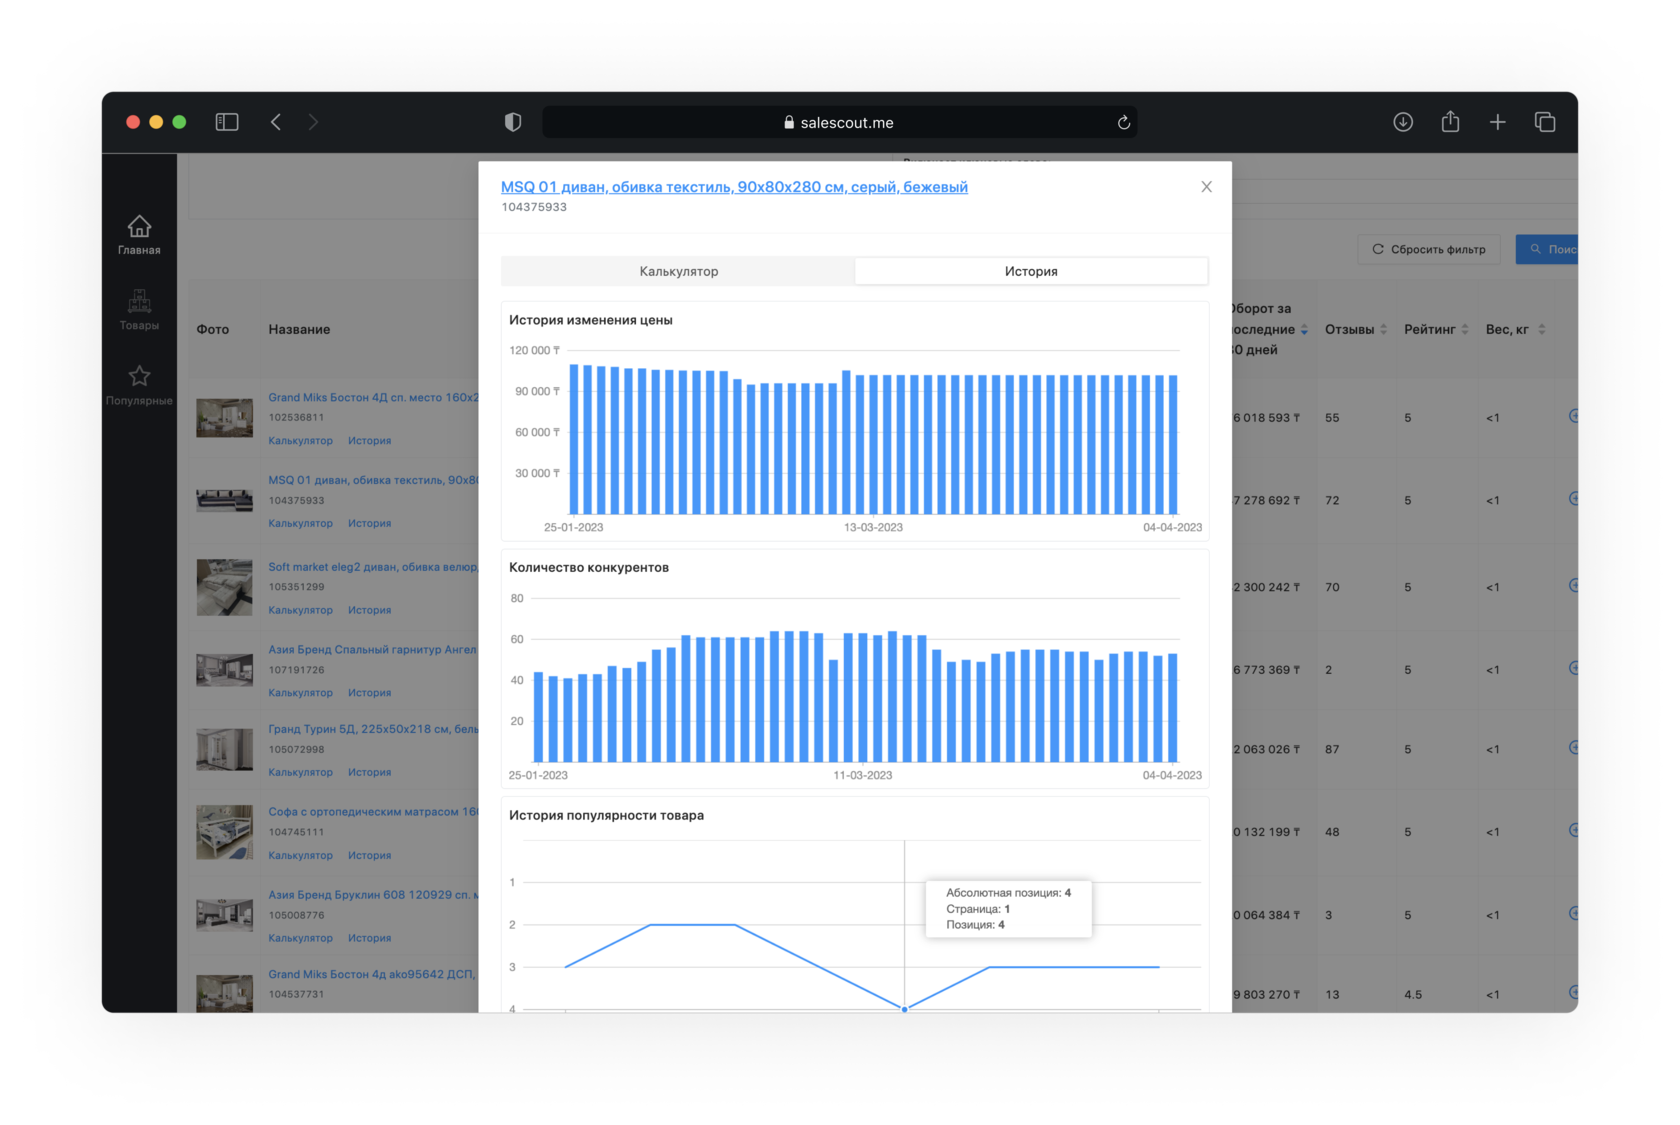Open Калькулятор under MSQ 01 диван row
The height and width of the screenshot is (1125, 1680).
(300, 523)
